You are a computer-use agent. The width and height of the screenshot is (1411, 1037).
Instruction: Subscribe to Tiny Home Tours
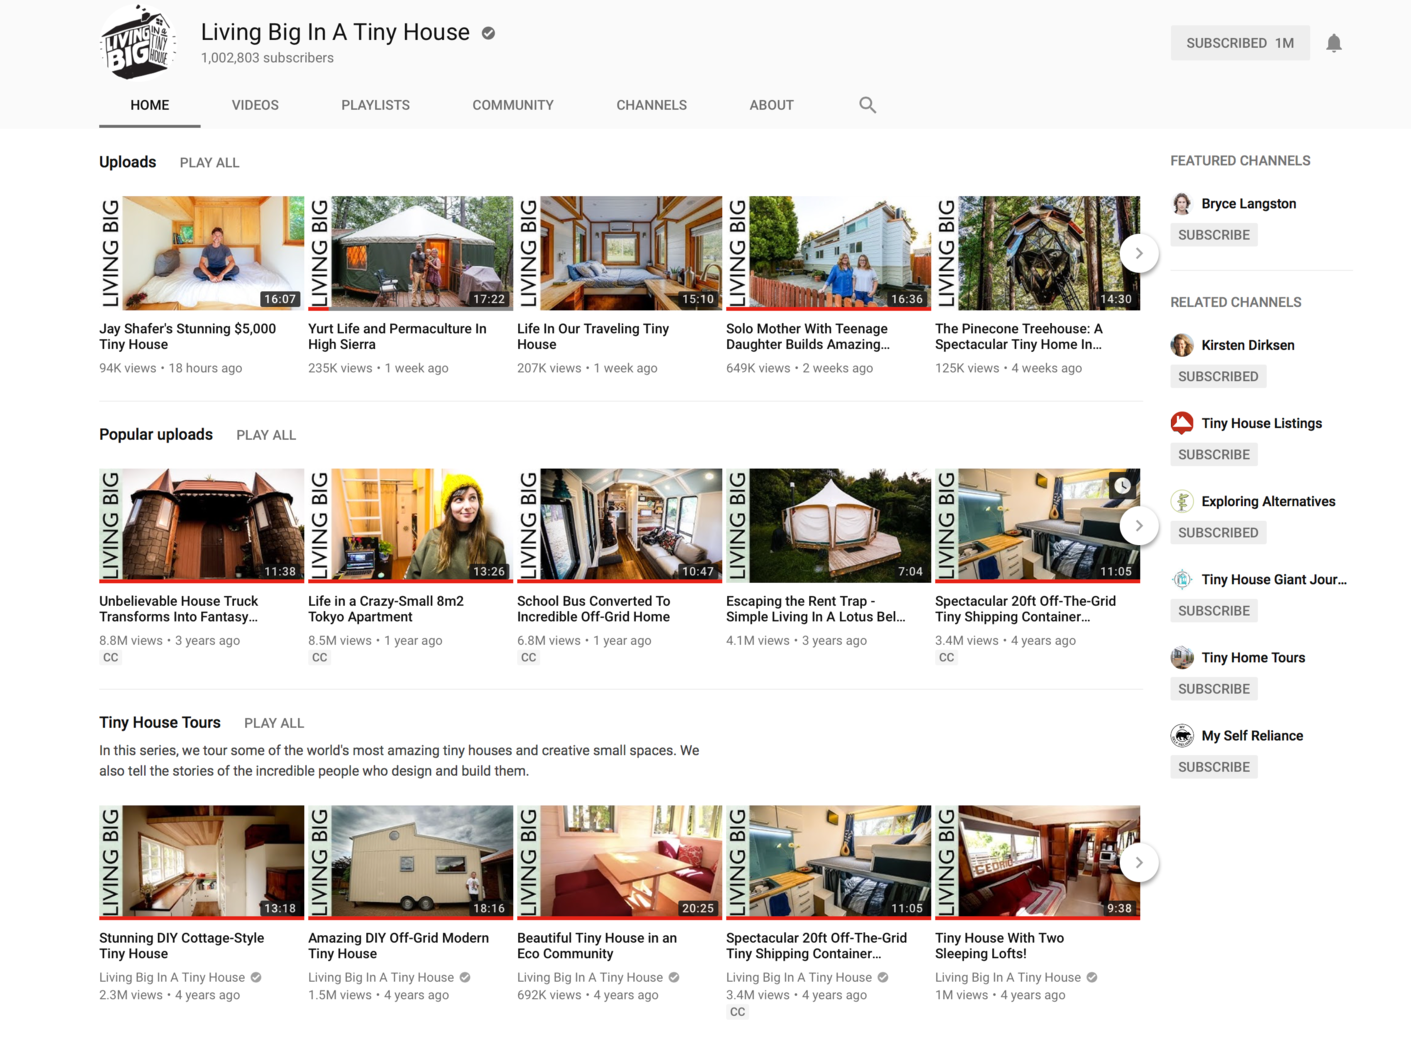pyautogui.click(x=1213, y=688)
